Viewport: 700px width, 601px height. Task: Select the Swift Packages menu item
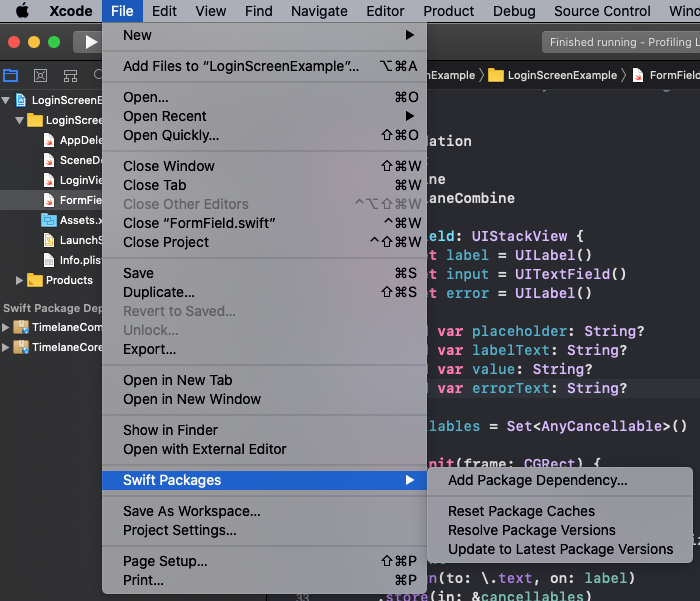[264, 480]
